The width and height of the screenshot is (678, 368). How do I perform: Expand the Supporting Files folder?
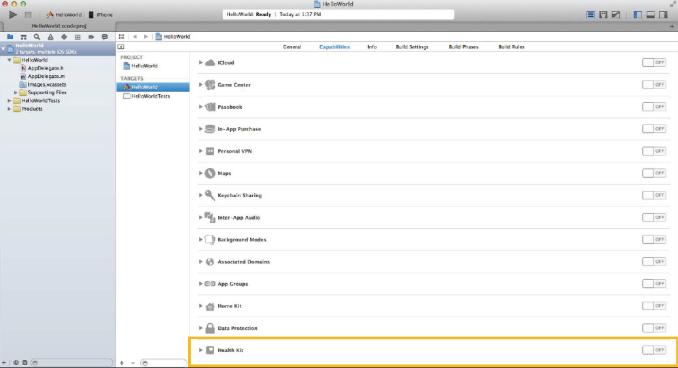click(16, 93)
